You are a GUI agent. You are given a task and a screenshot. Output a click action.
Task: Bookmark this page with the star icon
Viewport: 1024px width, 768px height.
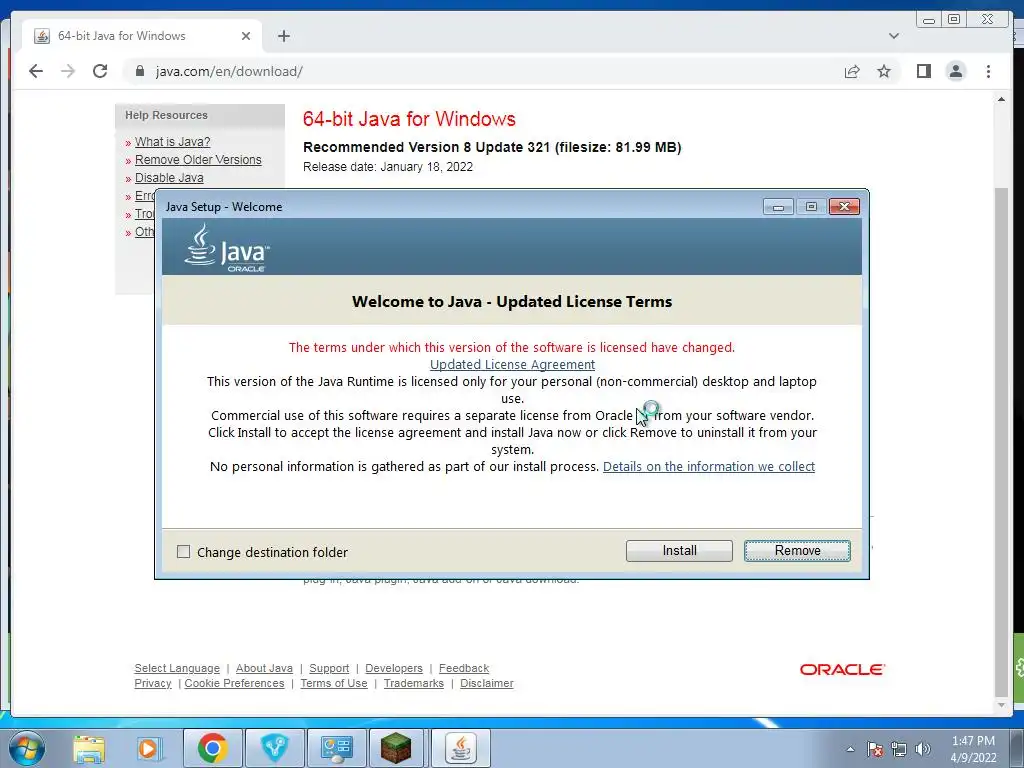(884, 71)
